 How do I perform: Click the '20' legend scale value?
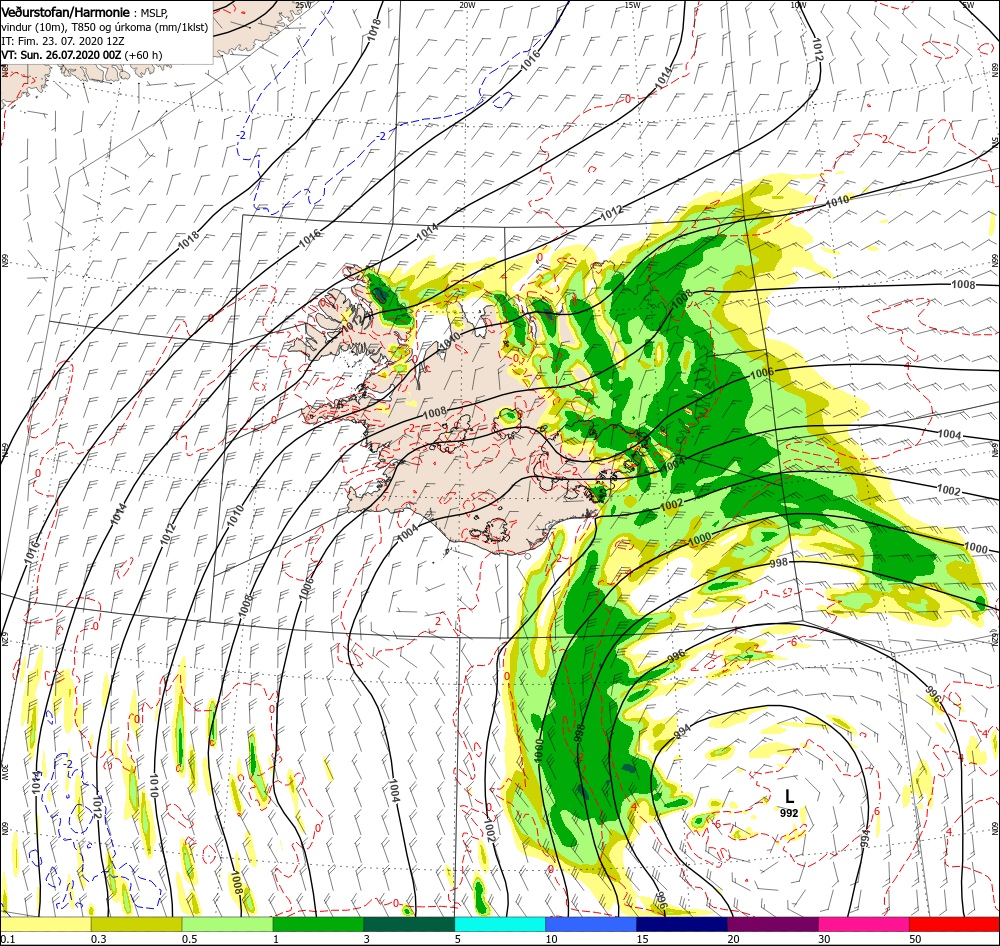pyautogui.click(x=734, y=939)
